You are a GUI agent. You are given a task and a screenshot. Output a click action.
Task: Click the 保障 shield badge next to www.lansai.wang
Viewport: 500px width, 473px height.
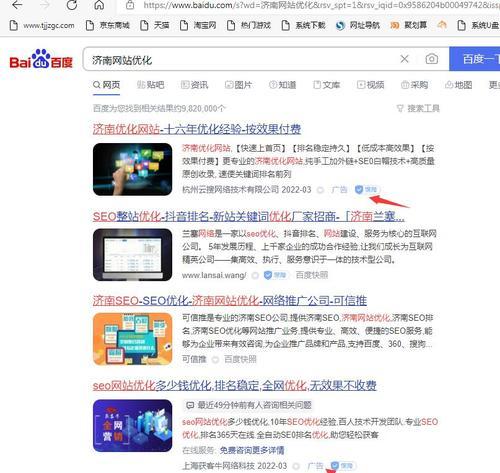tap(275, 275)
